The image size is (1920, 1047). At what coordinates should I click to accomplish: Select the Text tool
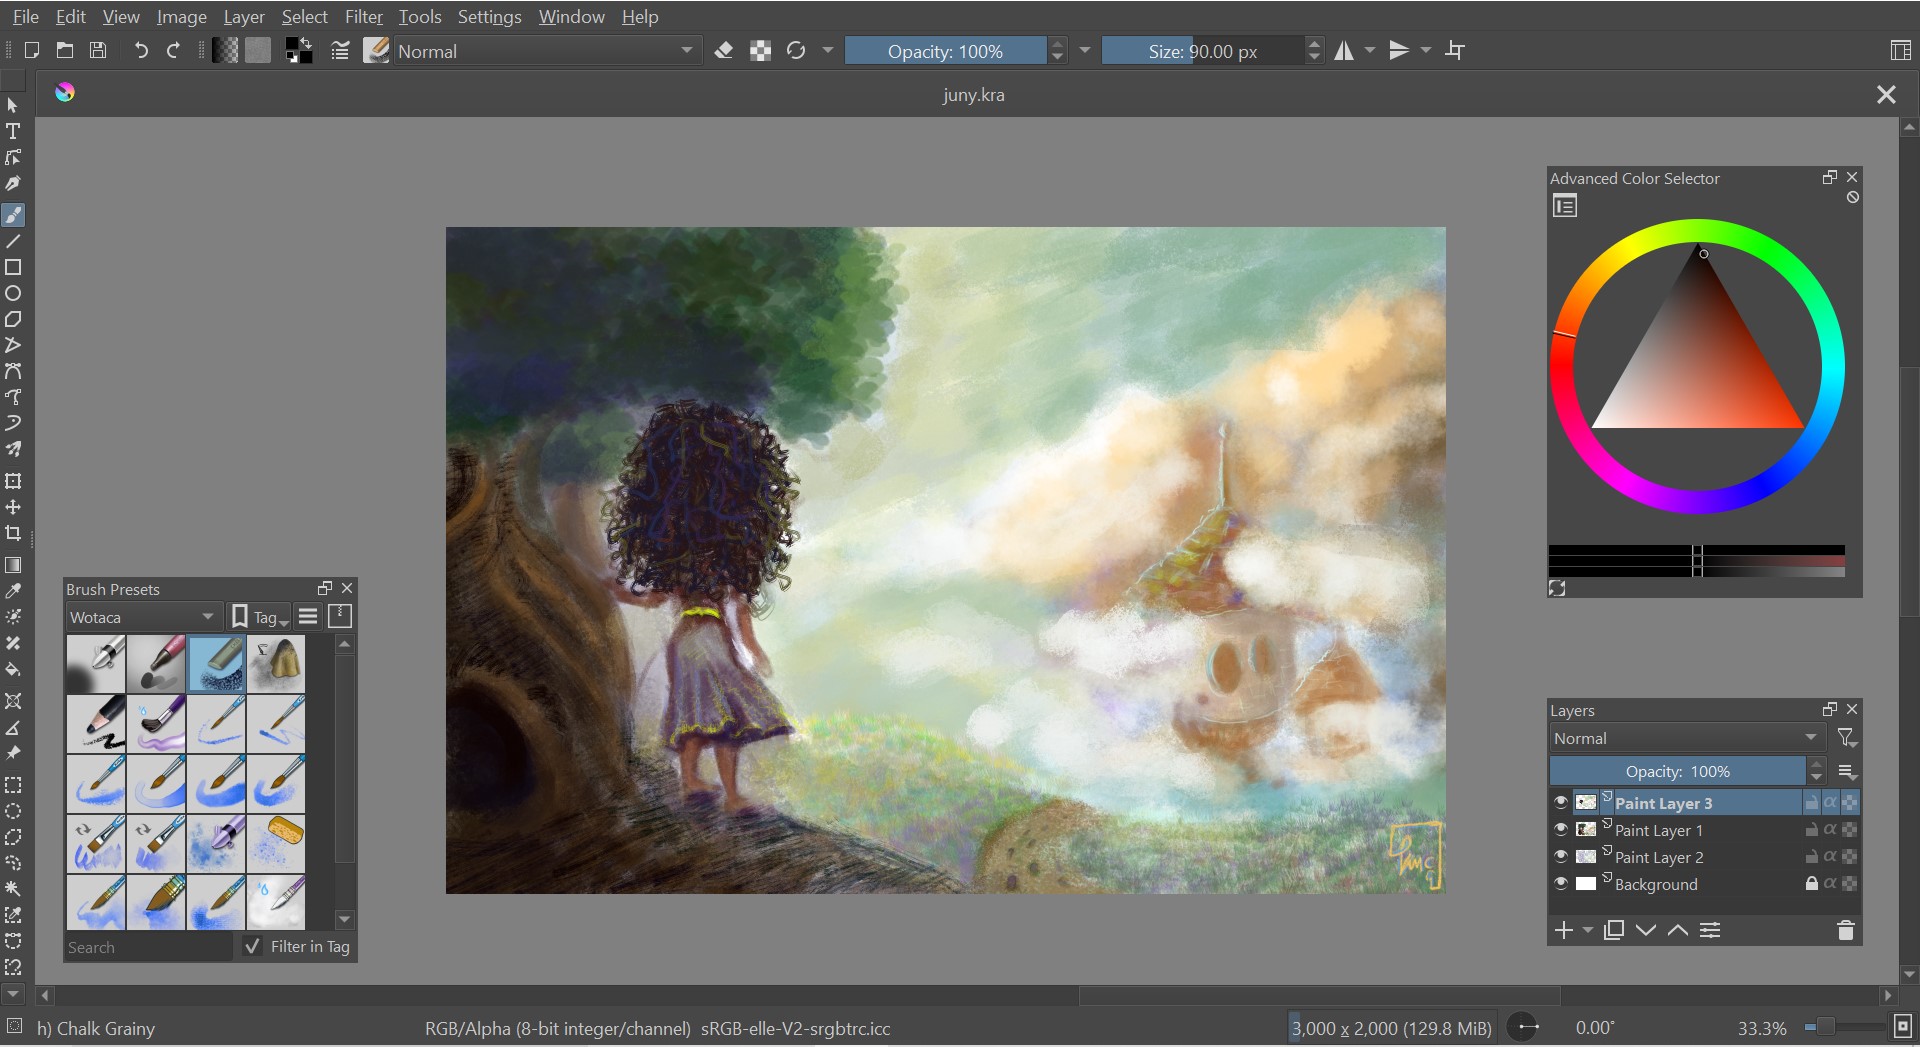coord(13,131)
